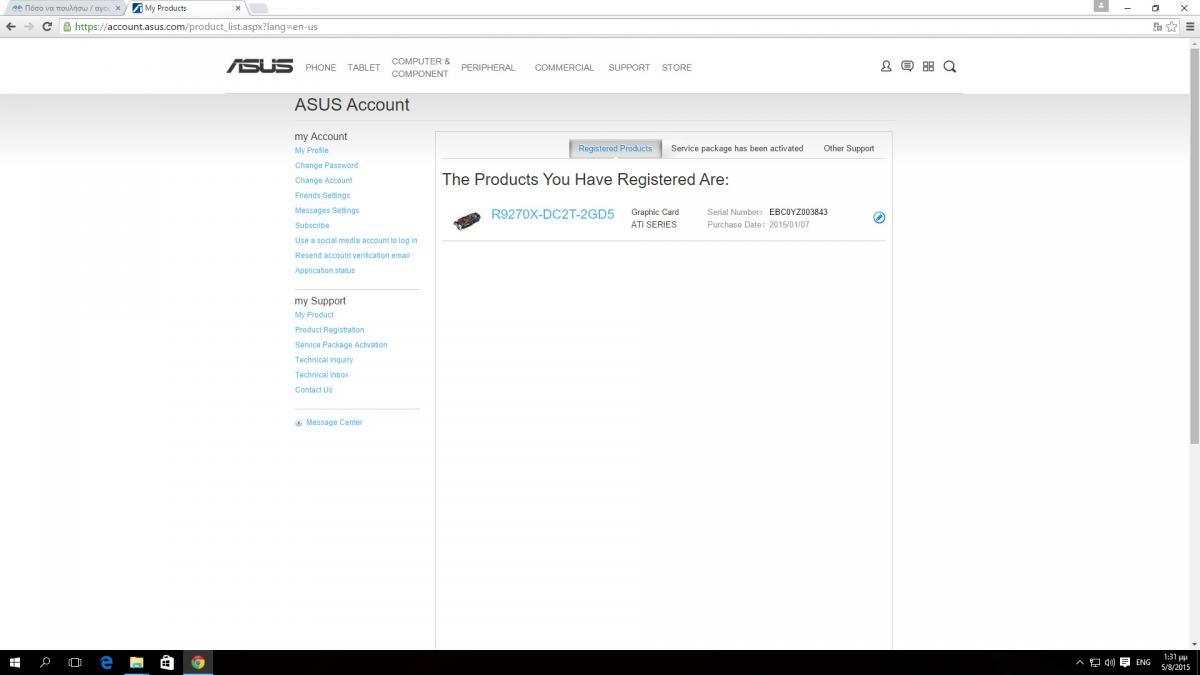Open the COMPUTER & COMPONENT menu
Screen dimensions: 1200x675
pyautogui.click(x=420, y=68)
